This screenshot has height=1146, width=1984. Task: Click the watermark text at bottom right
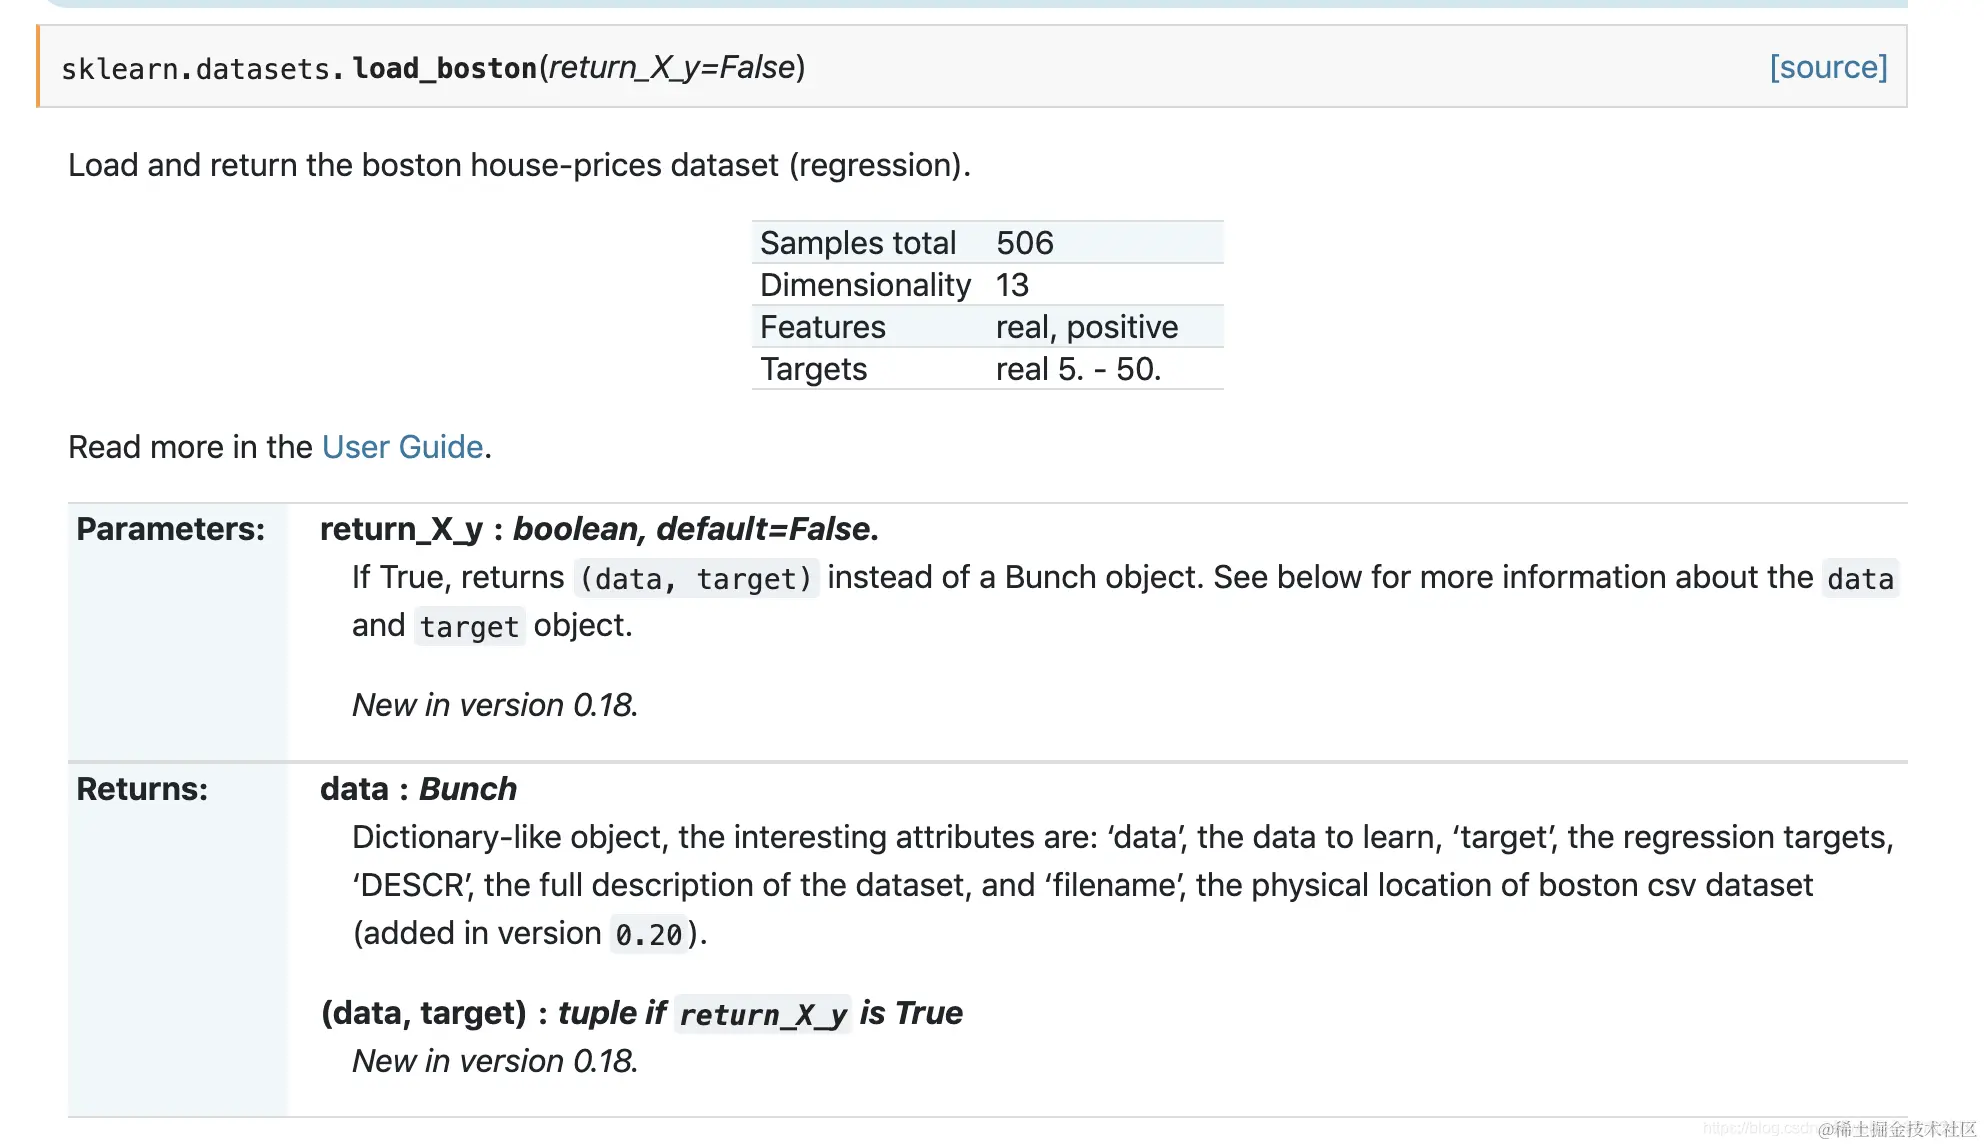pyautogui.click(x=1896, y=1129)
